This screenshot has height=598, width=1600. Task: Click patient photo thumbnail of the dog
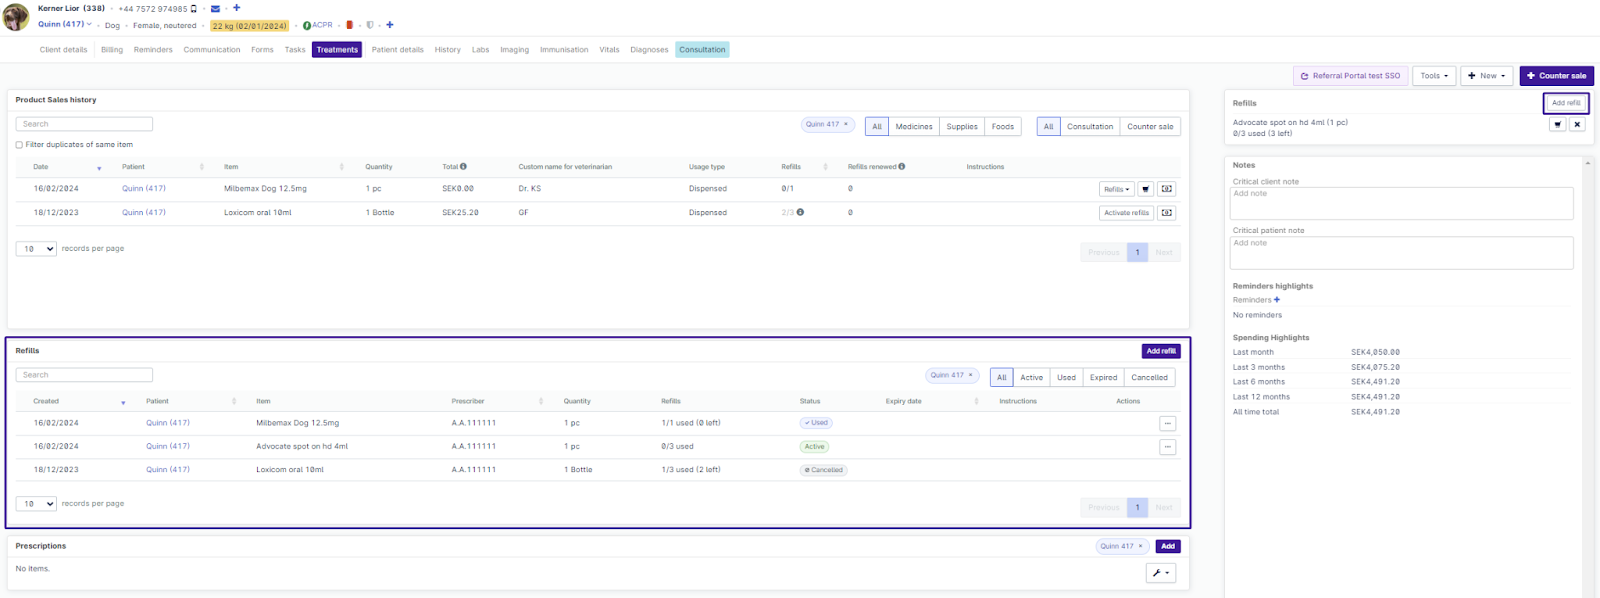click(16, 17)
